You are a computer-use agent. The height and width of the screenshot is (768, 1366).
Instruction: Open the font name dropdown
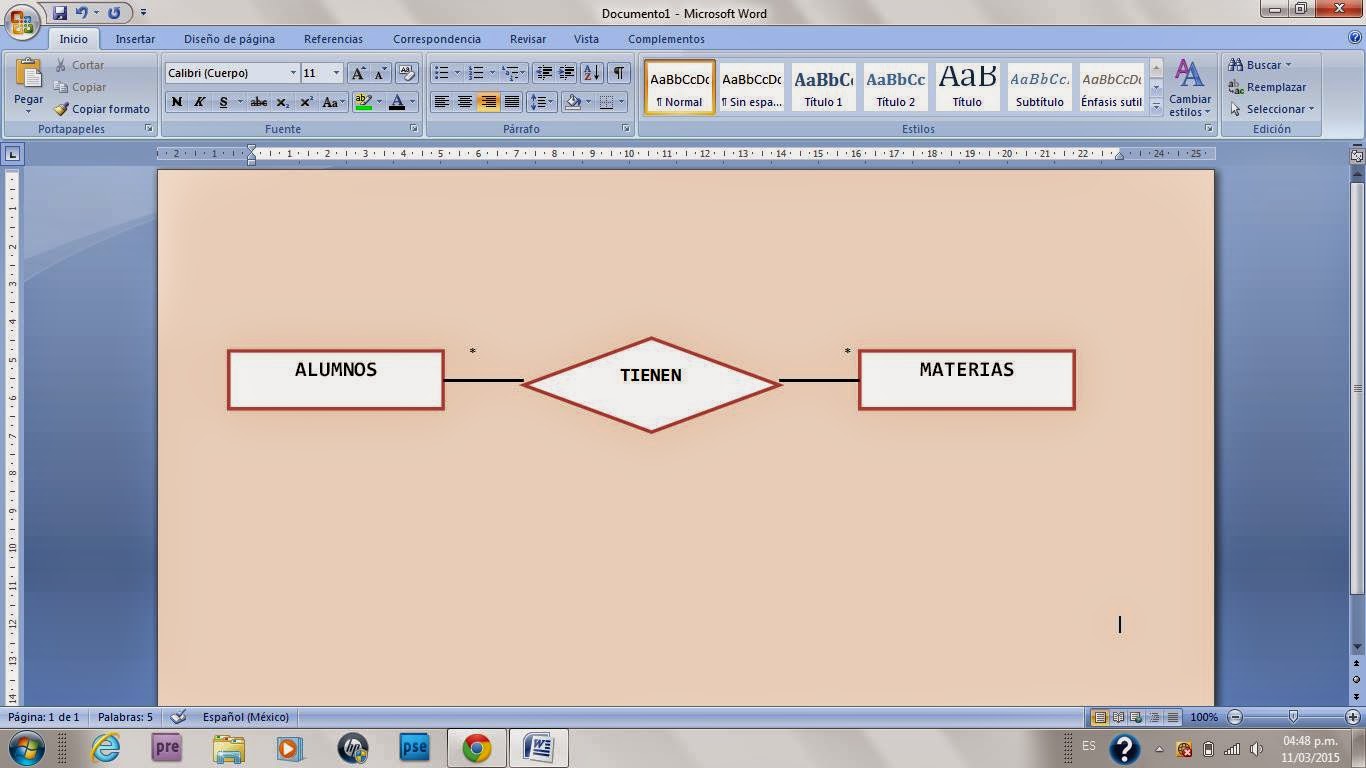(293, 73)
